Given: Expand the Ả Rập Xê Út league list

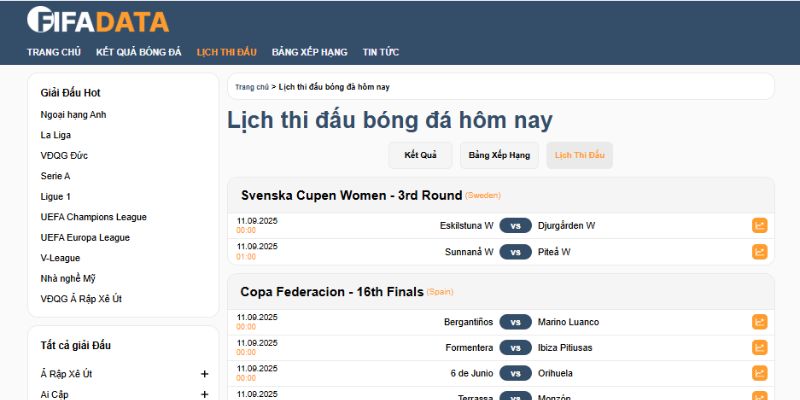Looking at the screenshot, I should [x=205, y=374].
